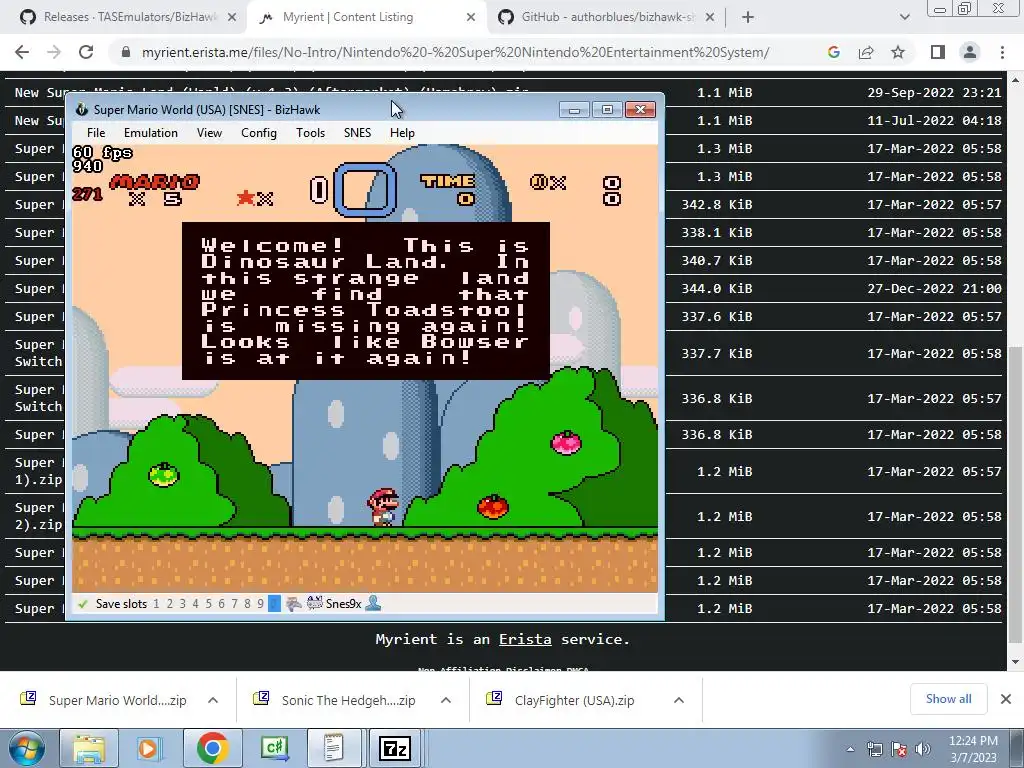The image size is (1024, 768).
Task: Open Windows Explorer from taskbar
Action: (89, 748)
